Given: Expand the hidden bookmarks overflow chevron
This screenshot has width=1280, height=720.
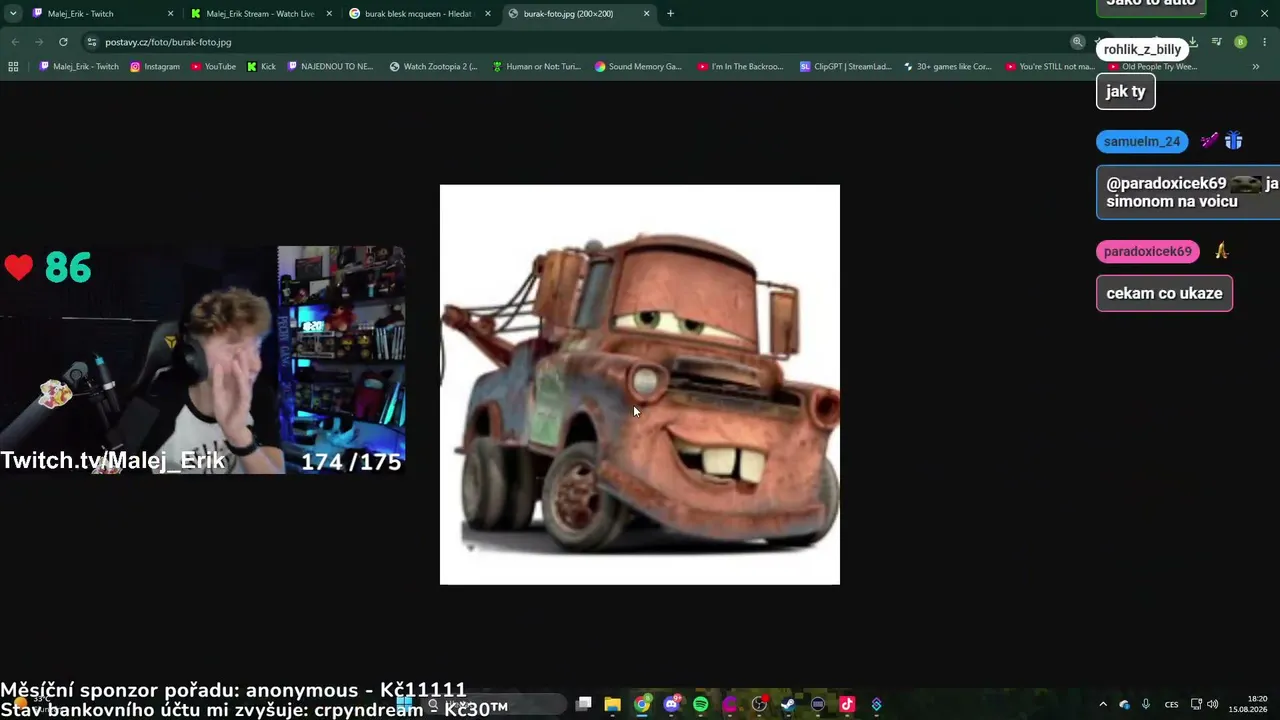Looking at the screenshot, I should pyautogui.click(x=1256, y=67).
